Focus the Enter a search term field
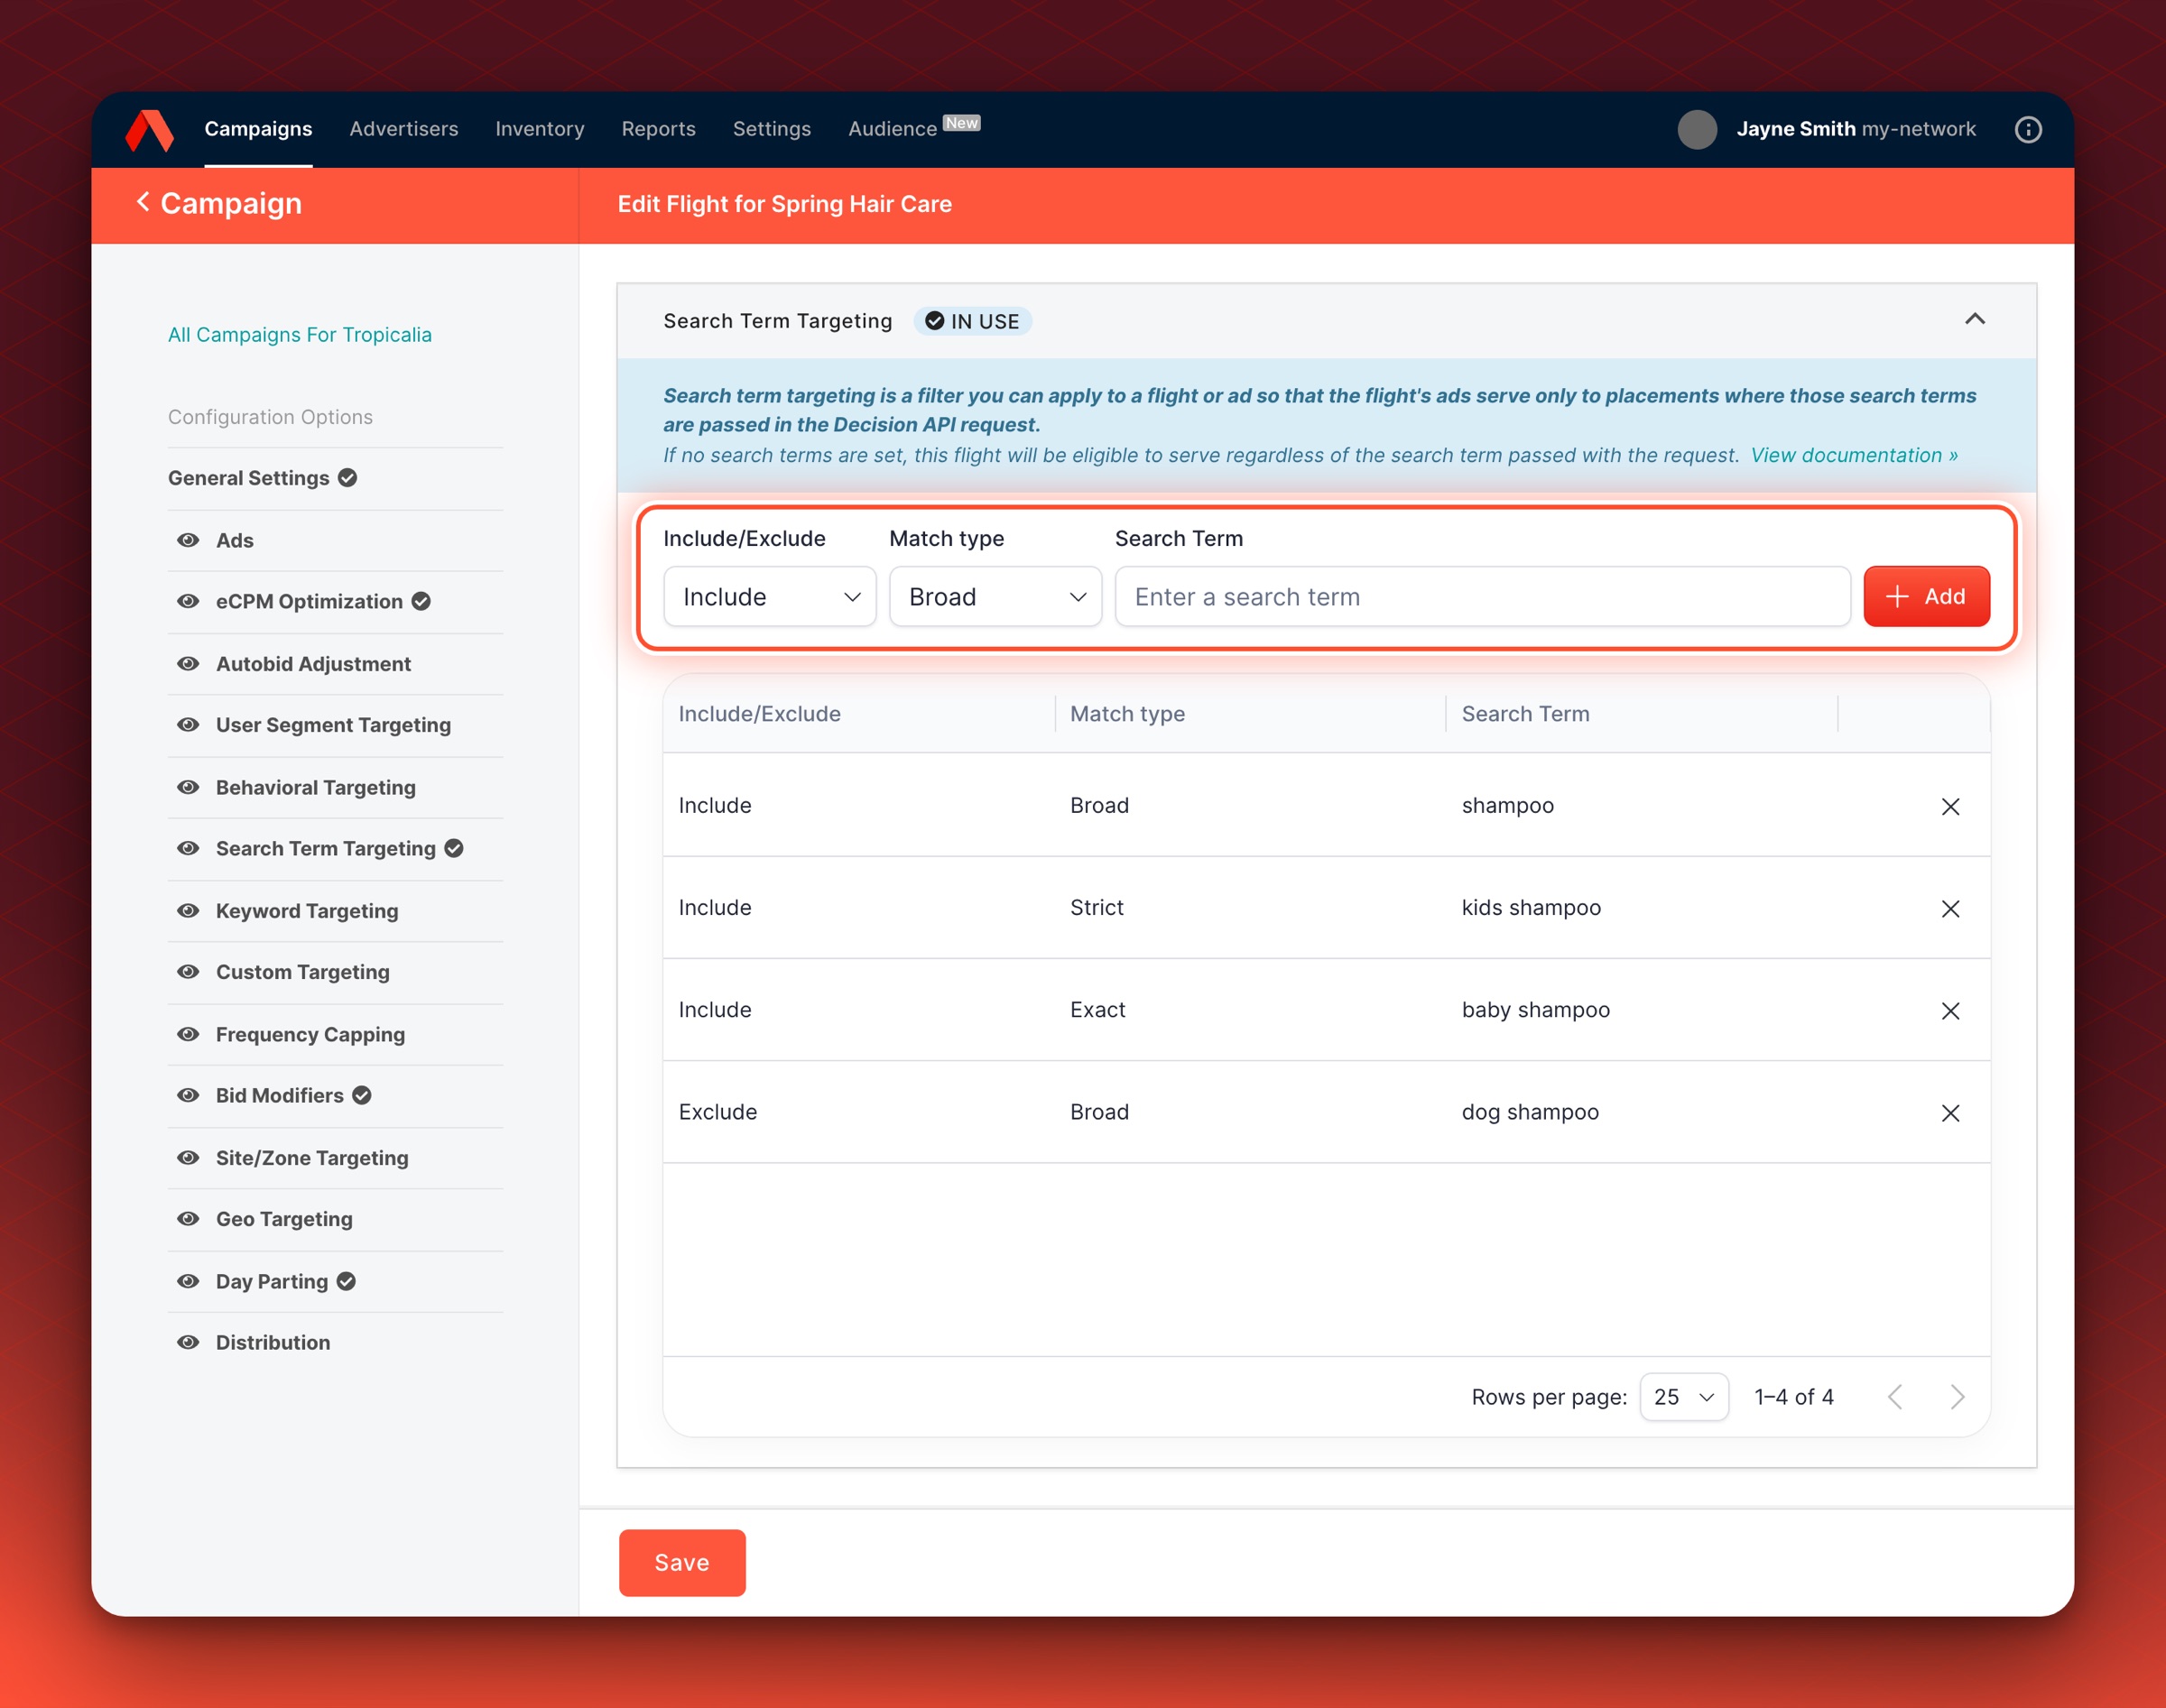 [1482, 597]
